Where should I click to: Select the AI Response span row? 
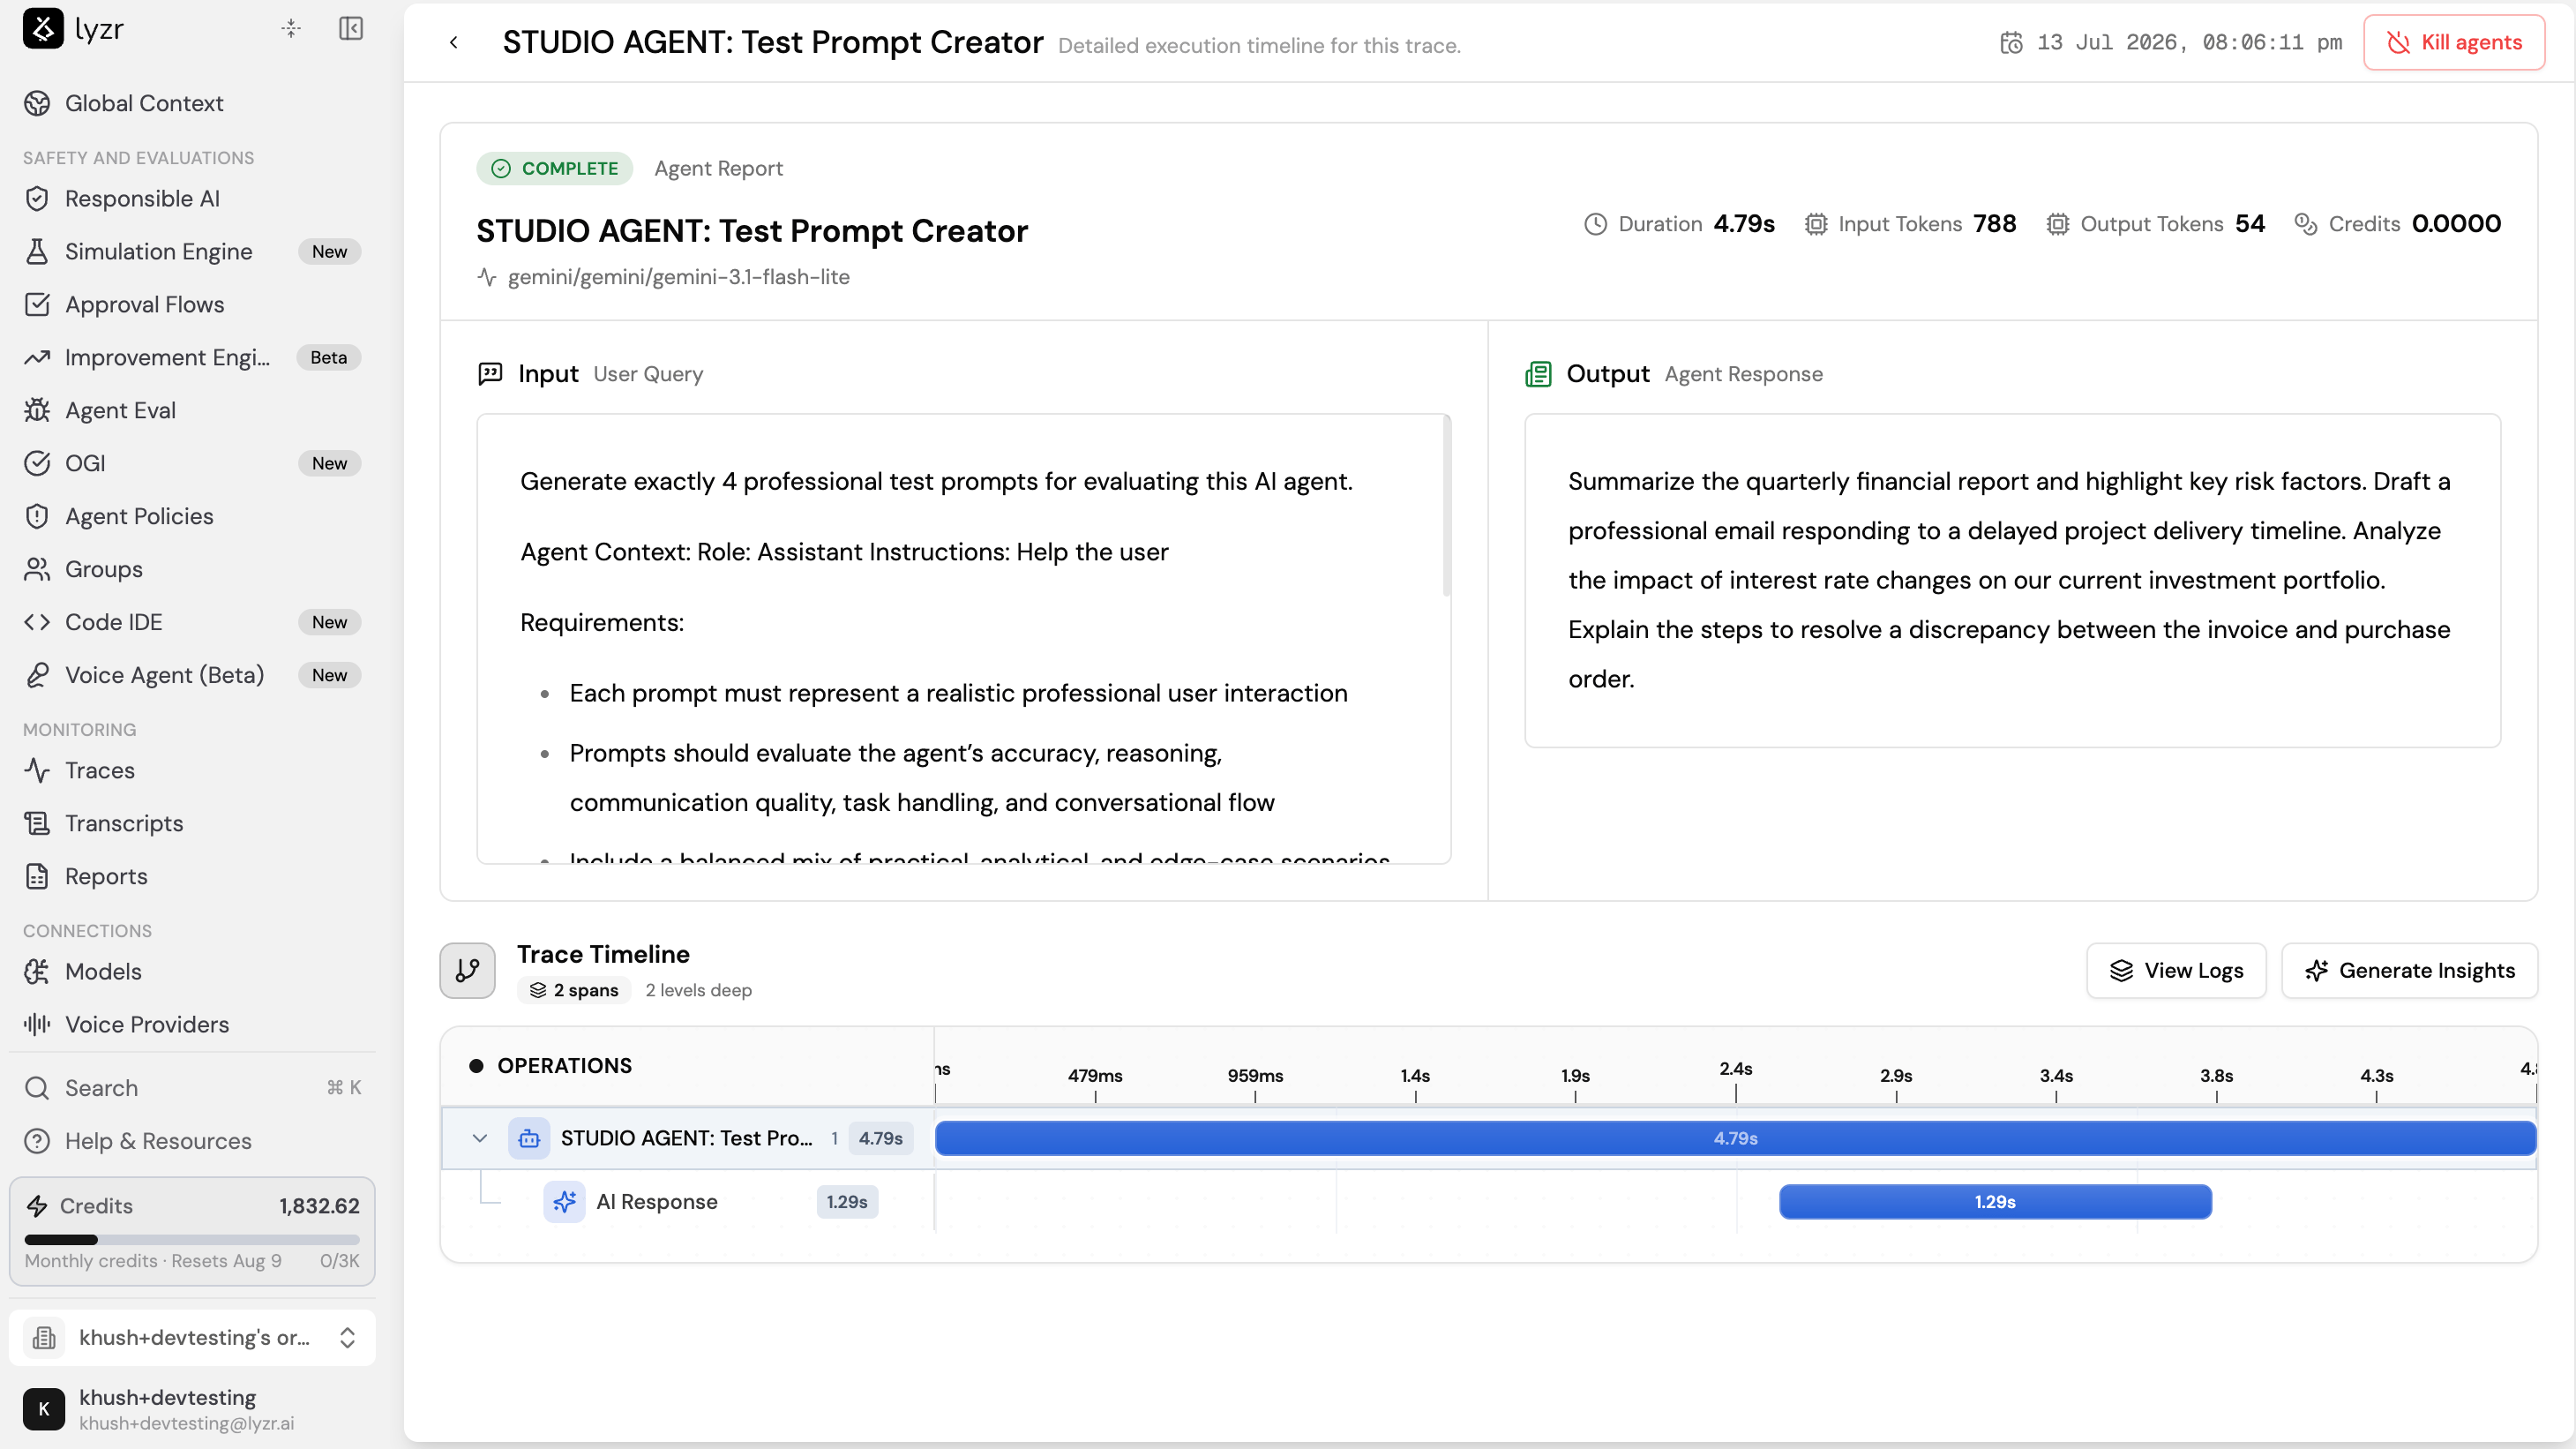688,1201
